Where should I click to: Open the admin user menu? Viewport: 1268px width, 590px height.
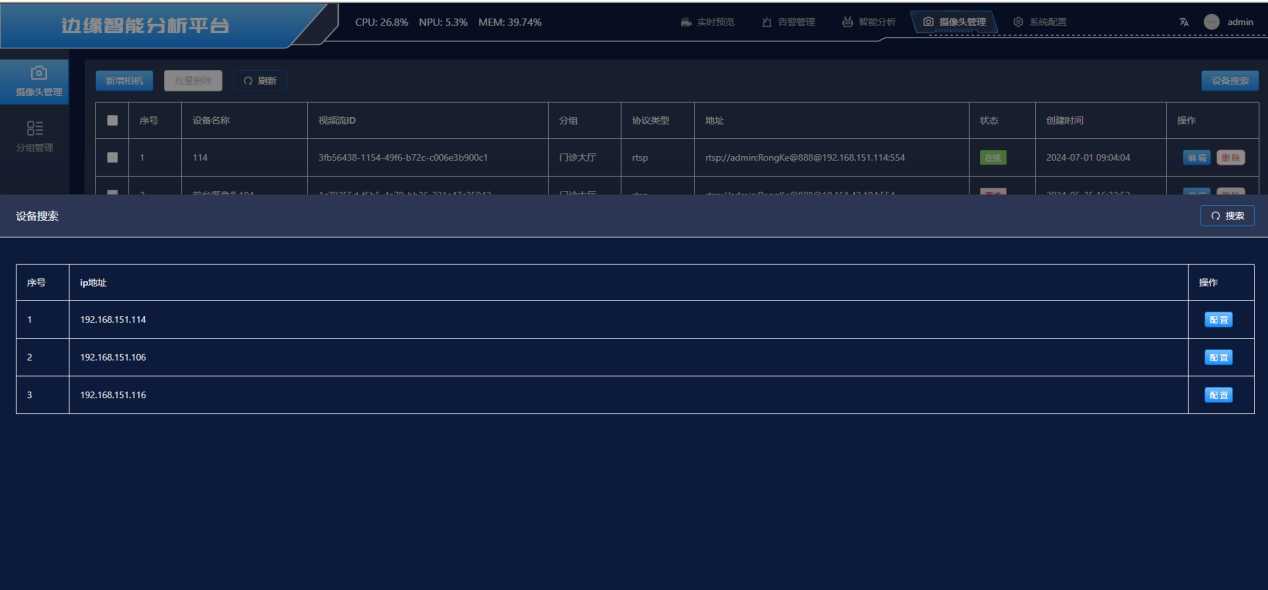[1240, 22]
